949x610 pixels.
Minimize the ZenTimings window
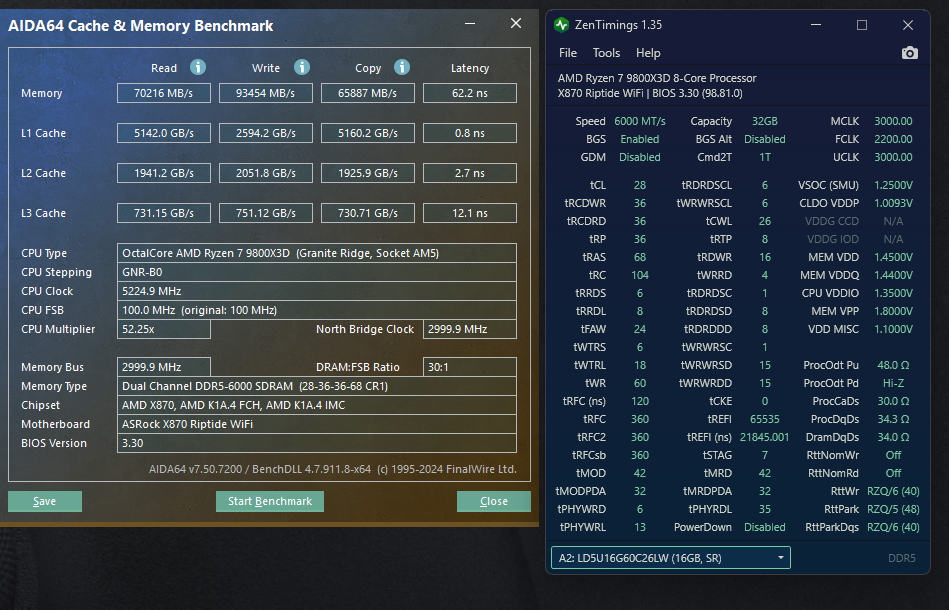816,25
